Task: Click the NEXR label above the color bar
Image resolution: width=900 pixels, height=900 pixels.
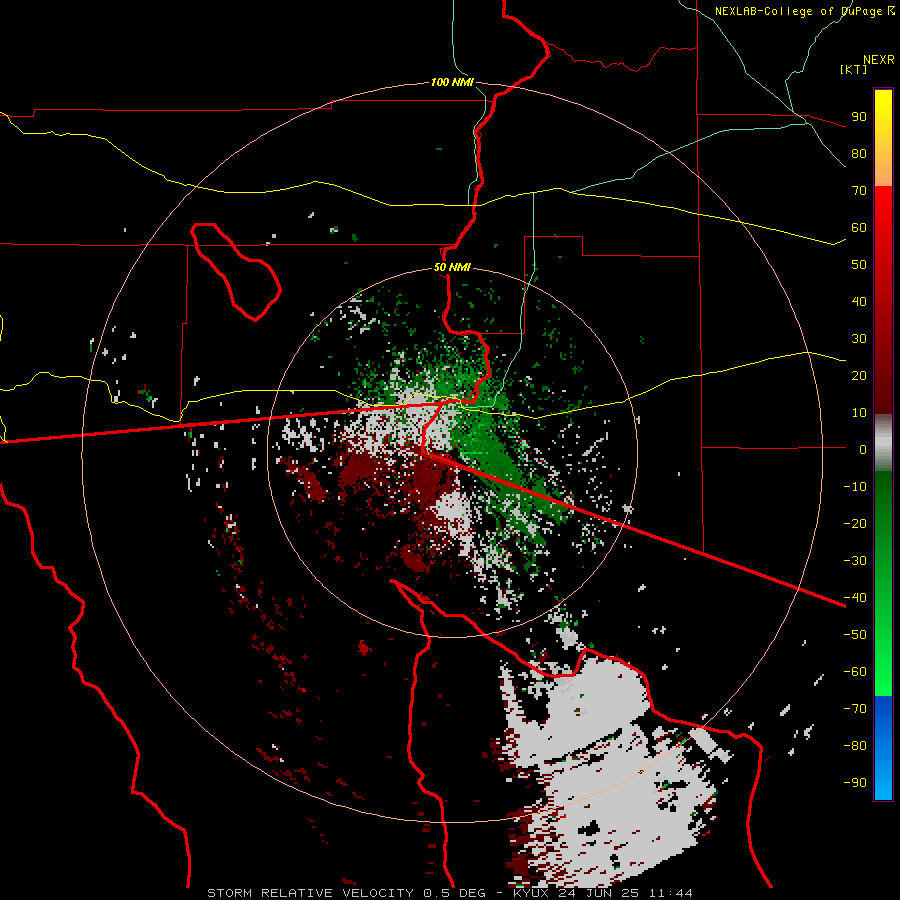Action: point(879,60)
